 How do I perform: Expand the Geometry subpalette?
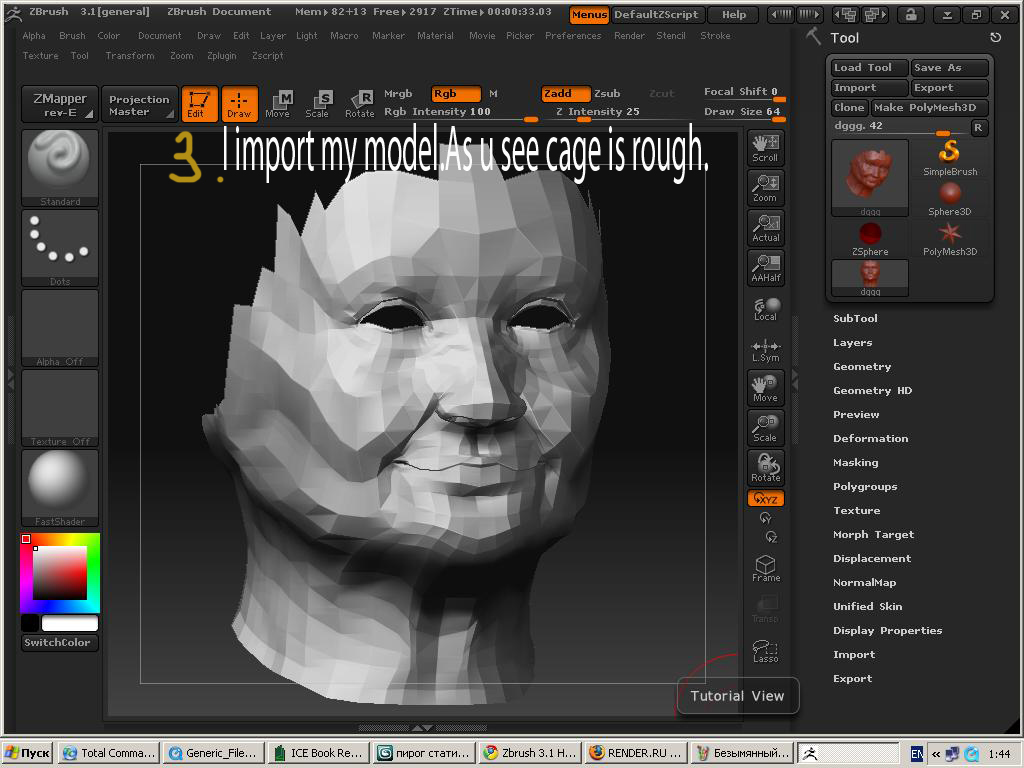coord(861,367)
